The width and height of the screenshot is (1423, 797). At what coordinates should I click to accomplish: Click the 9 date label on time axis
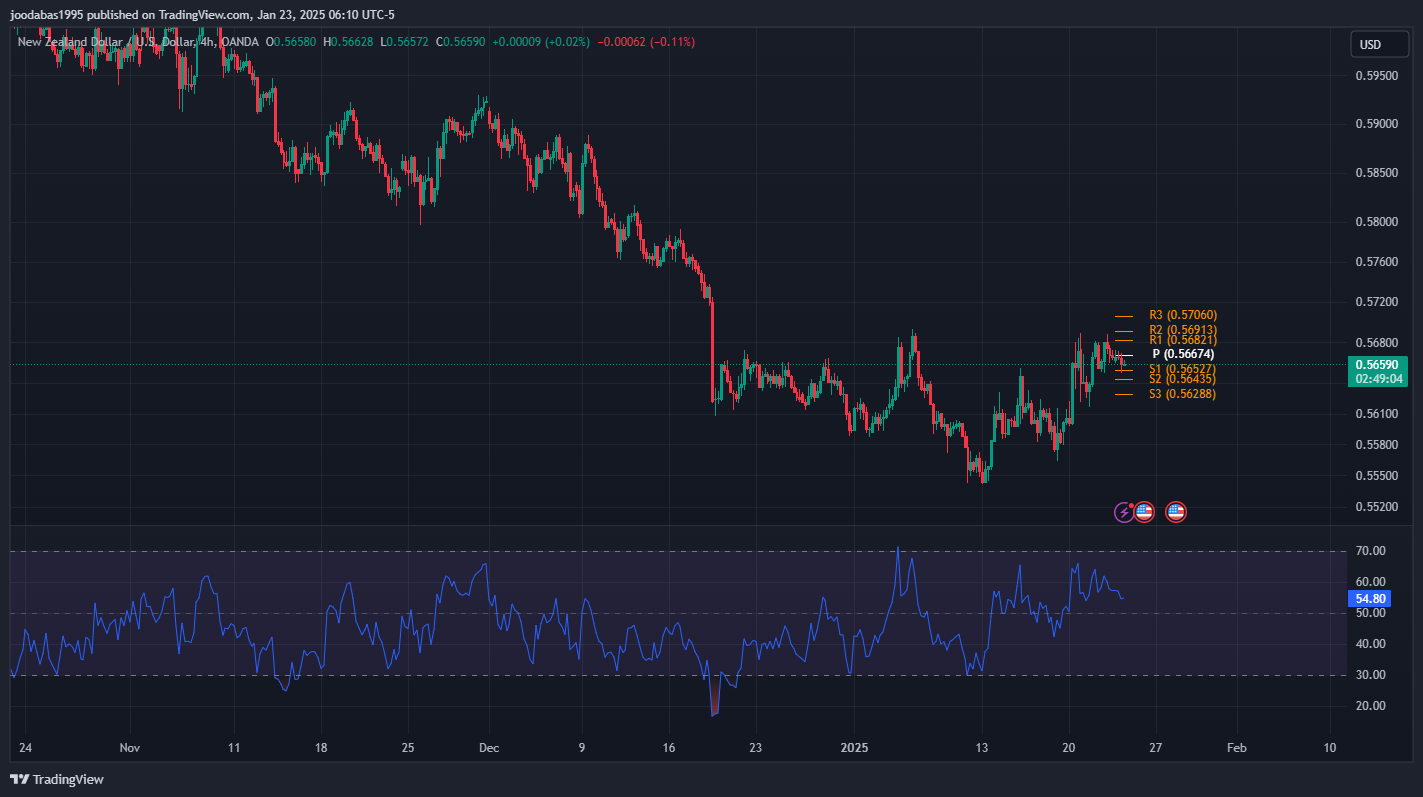[581, 748]
